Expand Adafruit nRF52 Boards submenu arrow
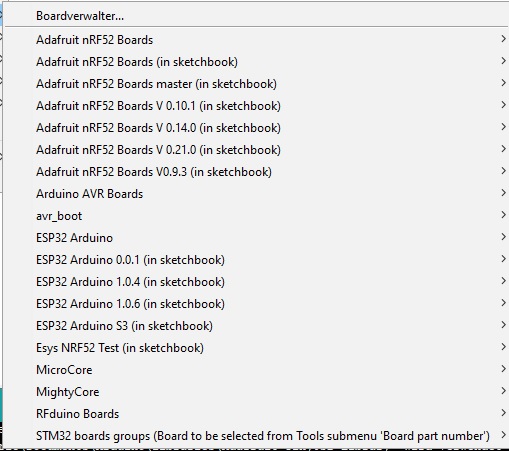The image size is (509, 451). click(x=503, y=39)
